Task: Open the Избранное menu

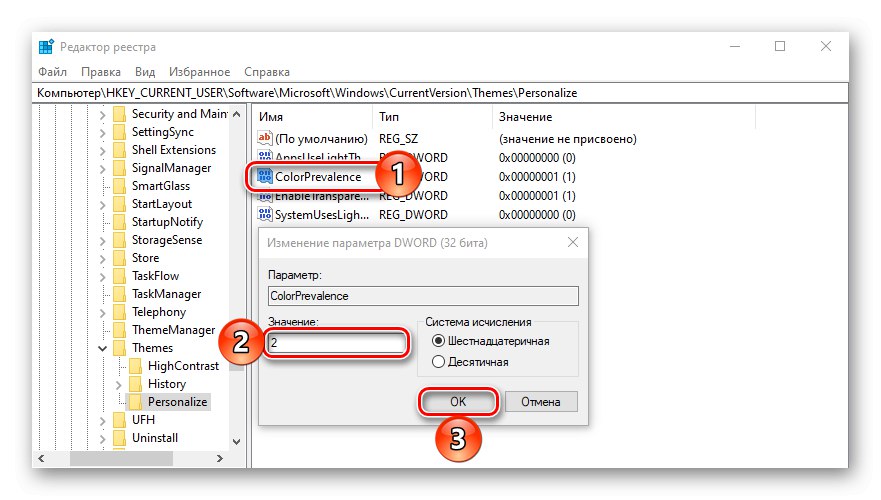Action: [199, 72]
